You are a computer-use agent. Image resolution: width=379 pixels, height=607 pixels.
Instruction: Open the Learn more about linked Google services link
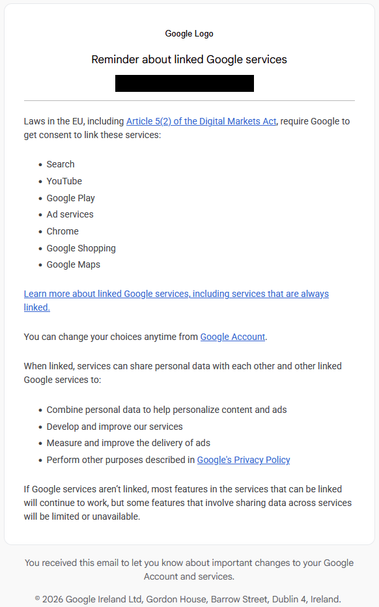pyautogui.click(x=176, y=300)
